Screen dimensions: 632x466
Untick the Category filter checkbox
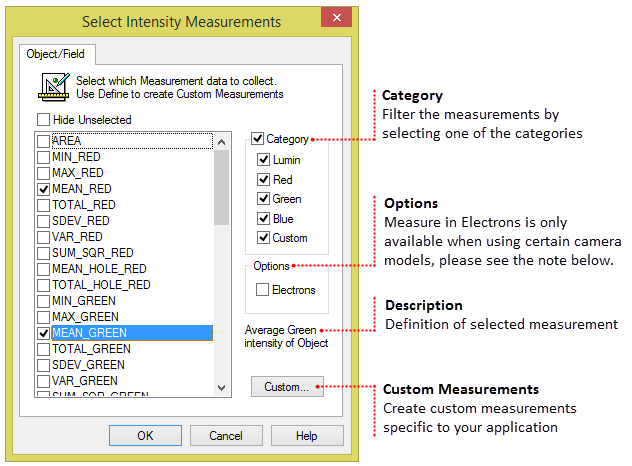tap(258, 139)
